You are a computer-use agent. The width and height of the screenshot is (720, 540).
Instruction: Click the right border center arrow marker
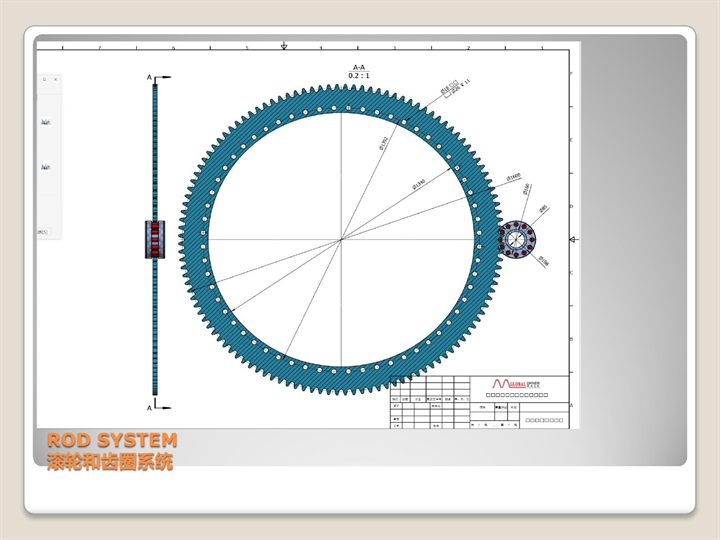coord(574,239)
